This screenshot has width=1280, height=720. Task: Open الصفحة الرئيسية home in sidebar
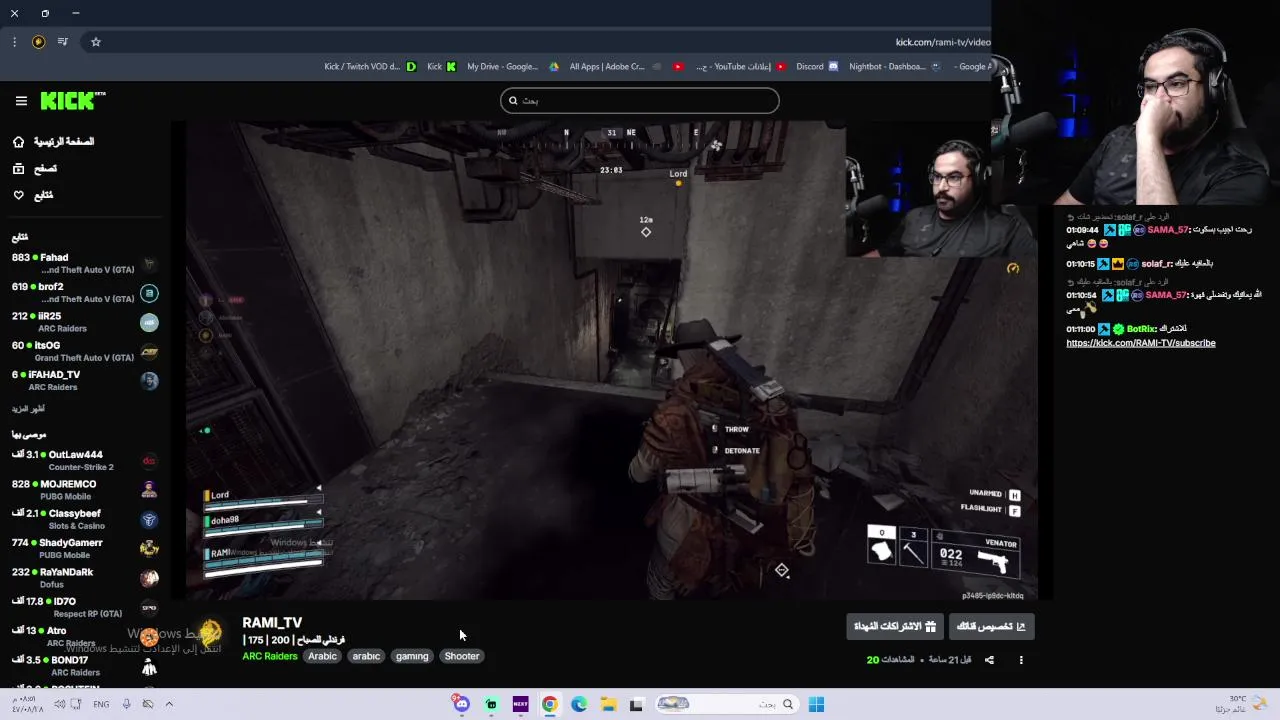(x=53, y=142)
